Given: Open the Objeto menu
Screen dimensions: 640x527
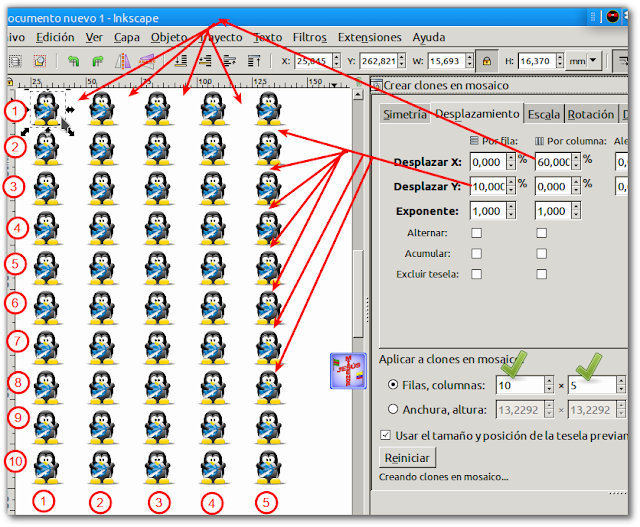Looking at the screenshot, I should tap(169, 37).
